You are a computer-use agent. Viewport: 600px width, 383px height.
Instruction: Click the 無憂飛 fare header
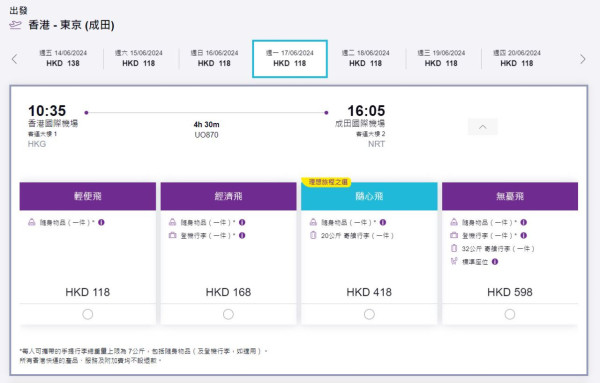[510, 196]
